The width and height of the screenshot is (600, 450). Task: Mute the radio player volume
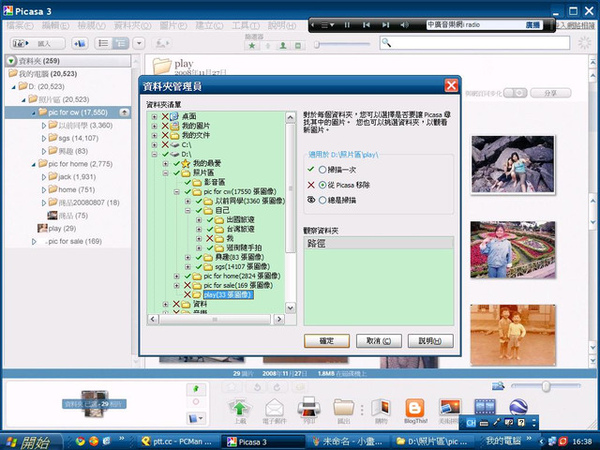(404, 25)
